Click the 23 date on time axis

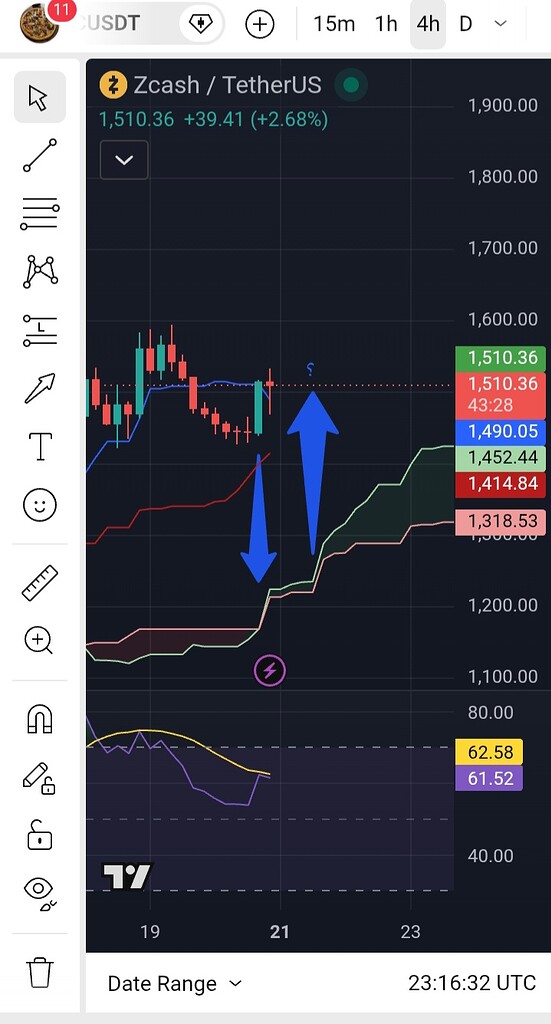[410, 932]
